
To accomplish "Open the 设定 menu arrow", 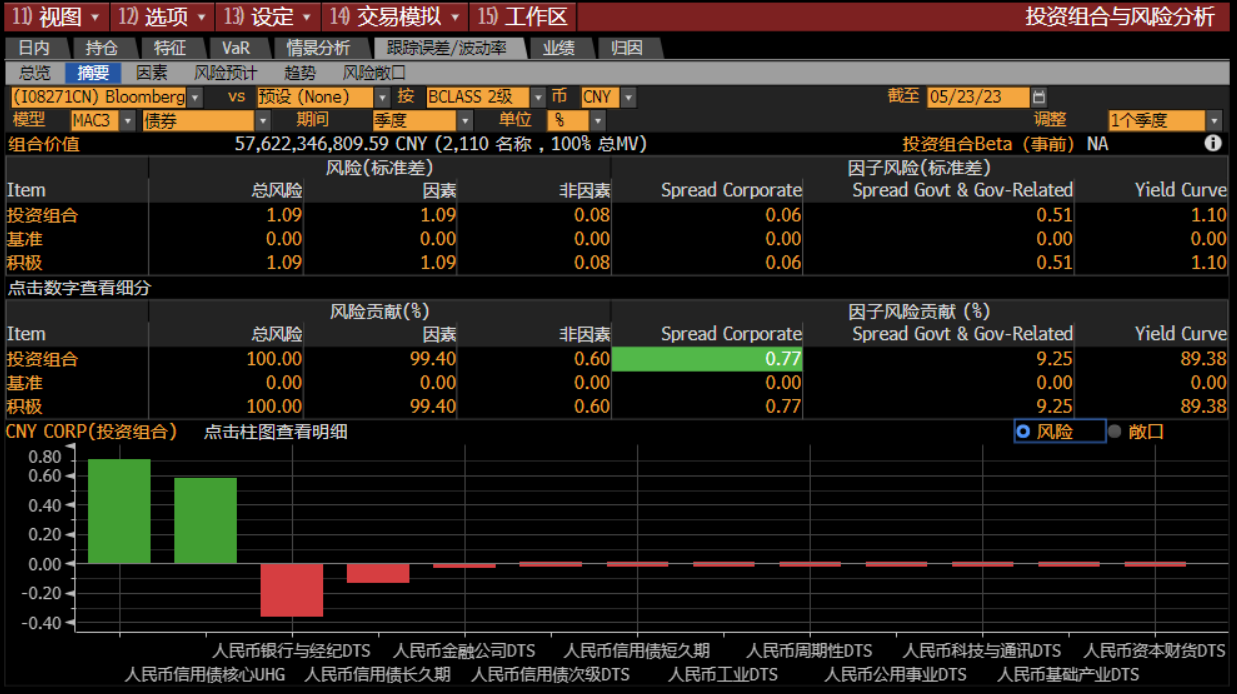I will pos(306,17).
